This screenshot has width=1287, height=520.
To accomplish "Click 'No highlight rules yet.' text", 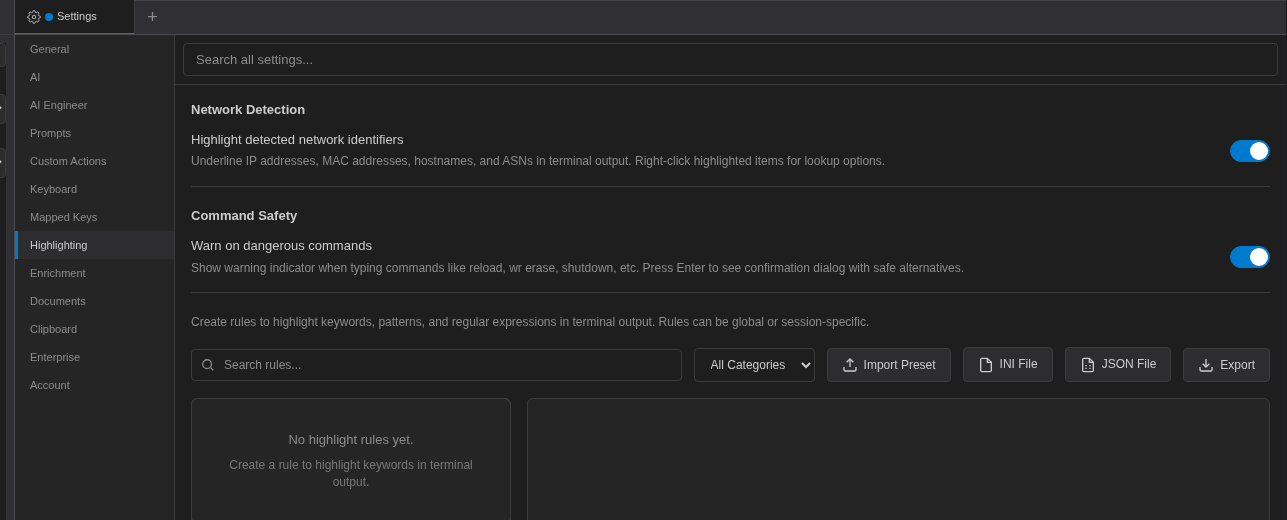I will pos(351,439).
